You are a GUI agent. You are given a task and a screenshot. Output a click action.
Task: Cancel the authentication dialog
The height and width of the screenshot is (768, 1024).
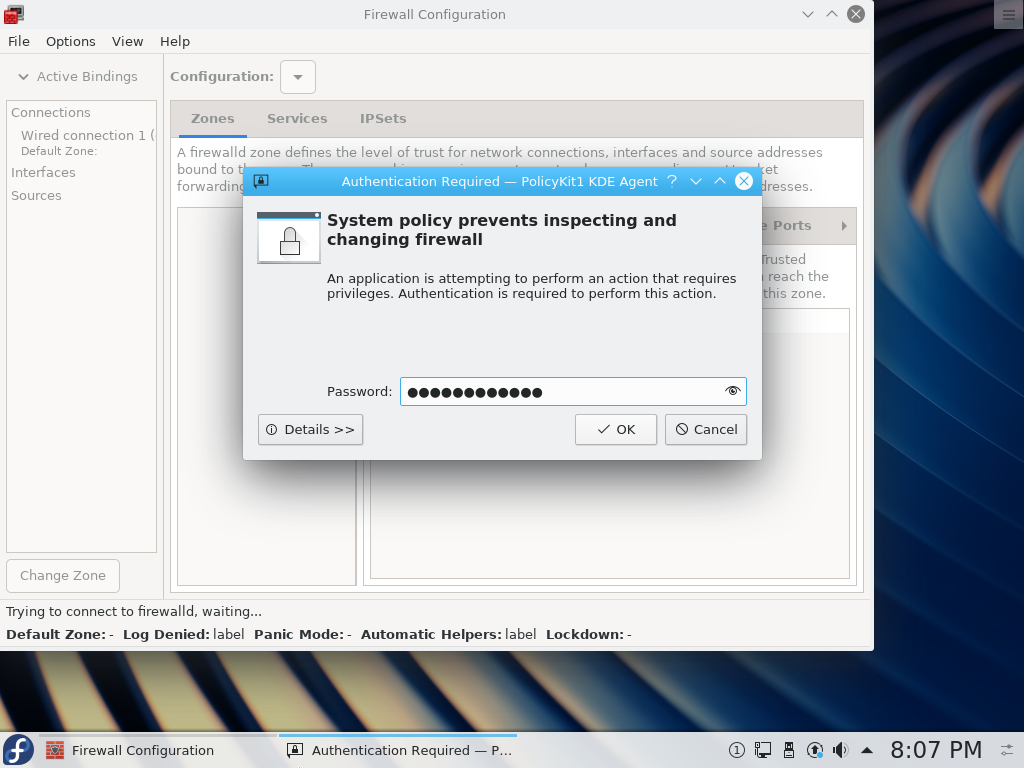click(705, 429)
